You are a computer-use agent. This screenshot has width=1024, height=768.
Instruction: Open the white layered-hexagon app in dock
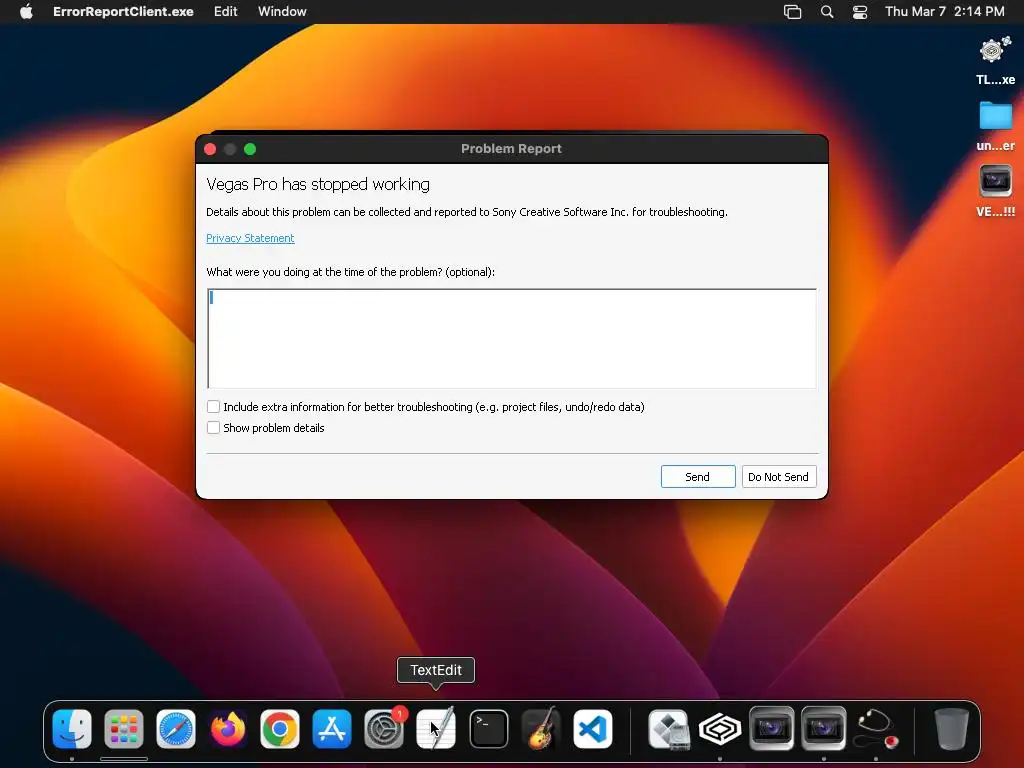point(720,729)
